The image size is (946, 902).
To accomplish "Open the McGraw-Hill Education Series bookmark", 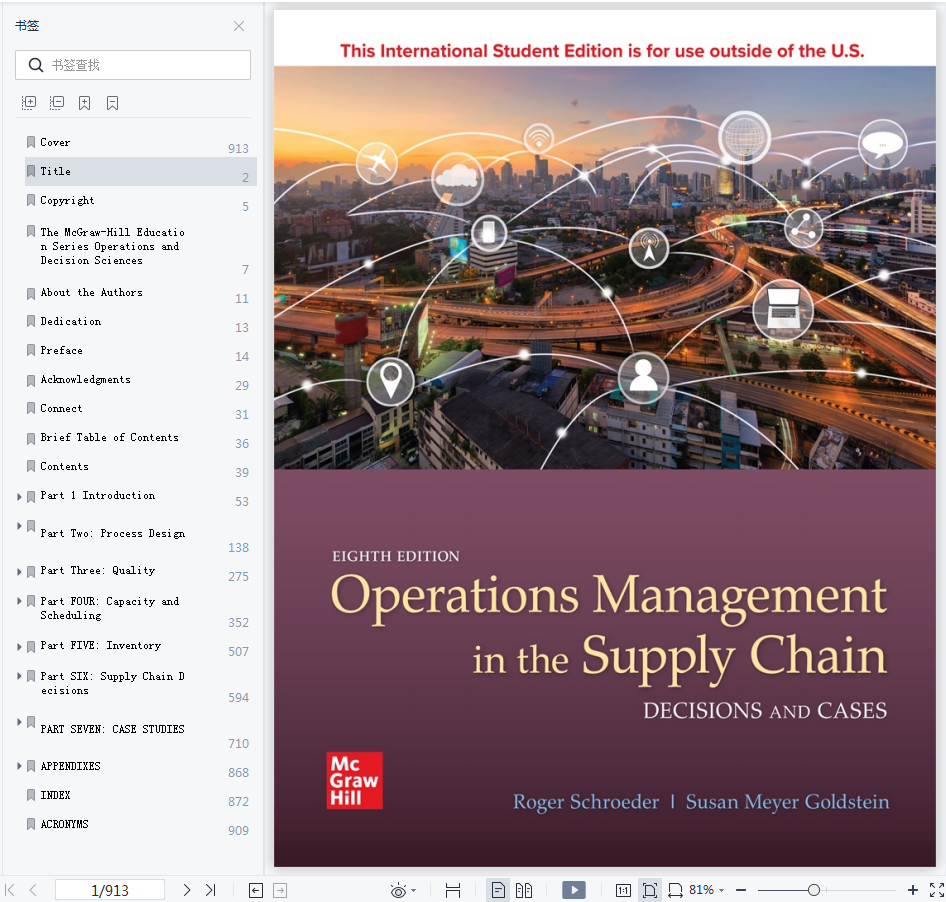I will [112, 246].
